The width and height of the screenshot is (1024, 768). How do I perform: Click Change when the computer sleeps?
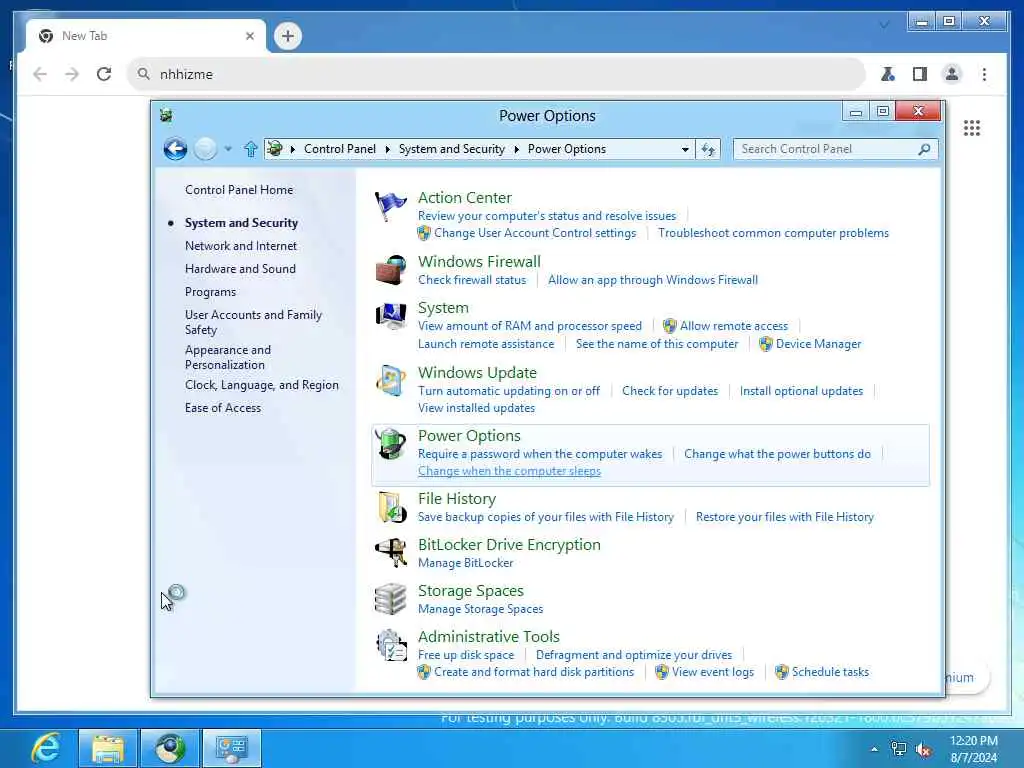(509, 471)
